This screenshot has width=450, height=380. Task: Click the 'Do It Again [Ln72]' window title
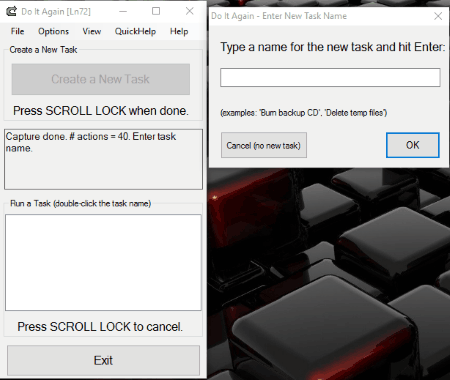coord(56,12)
